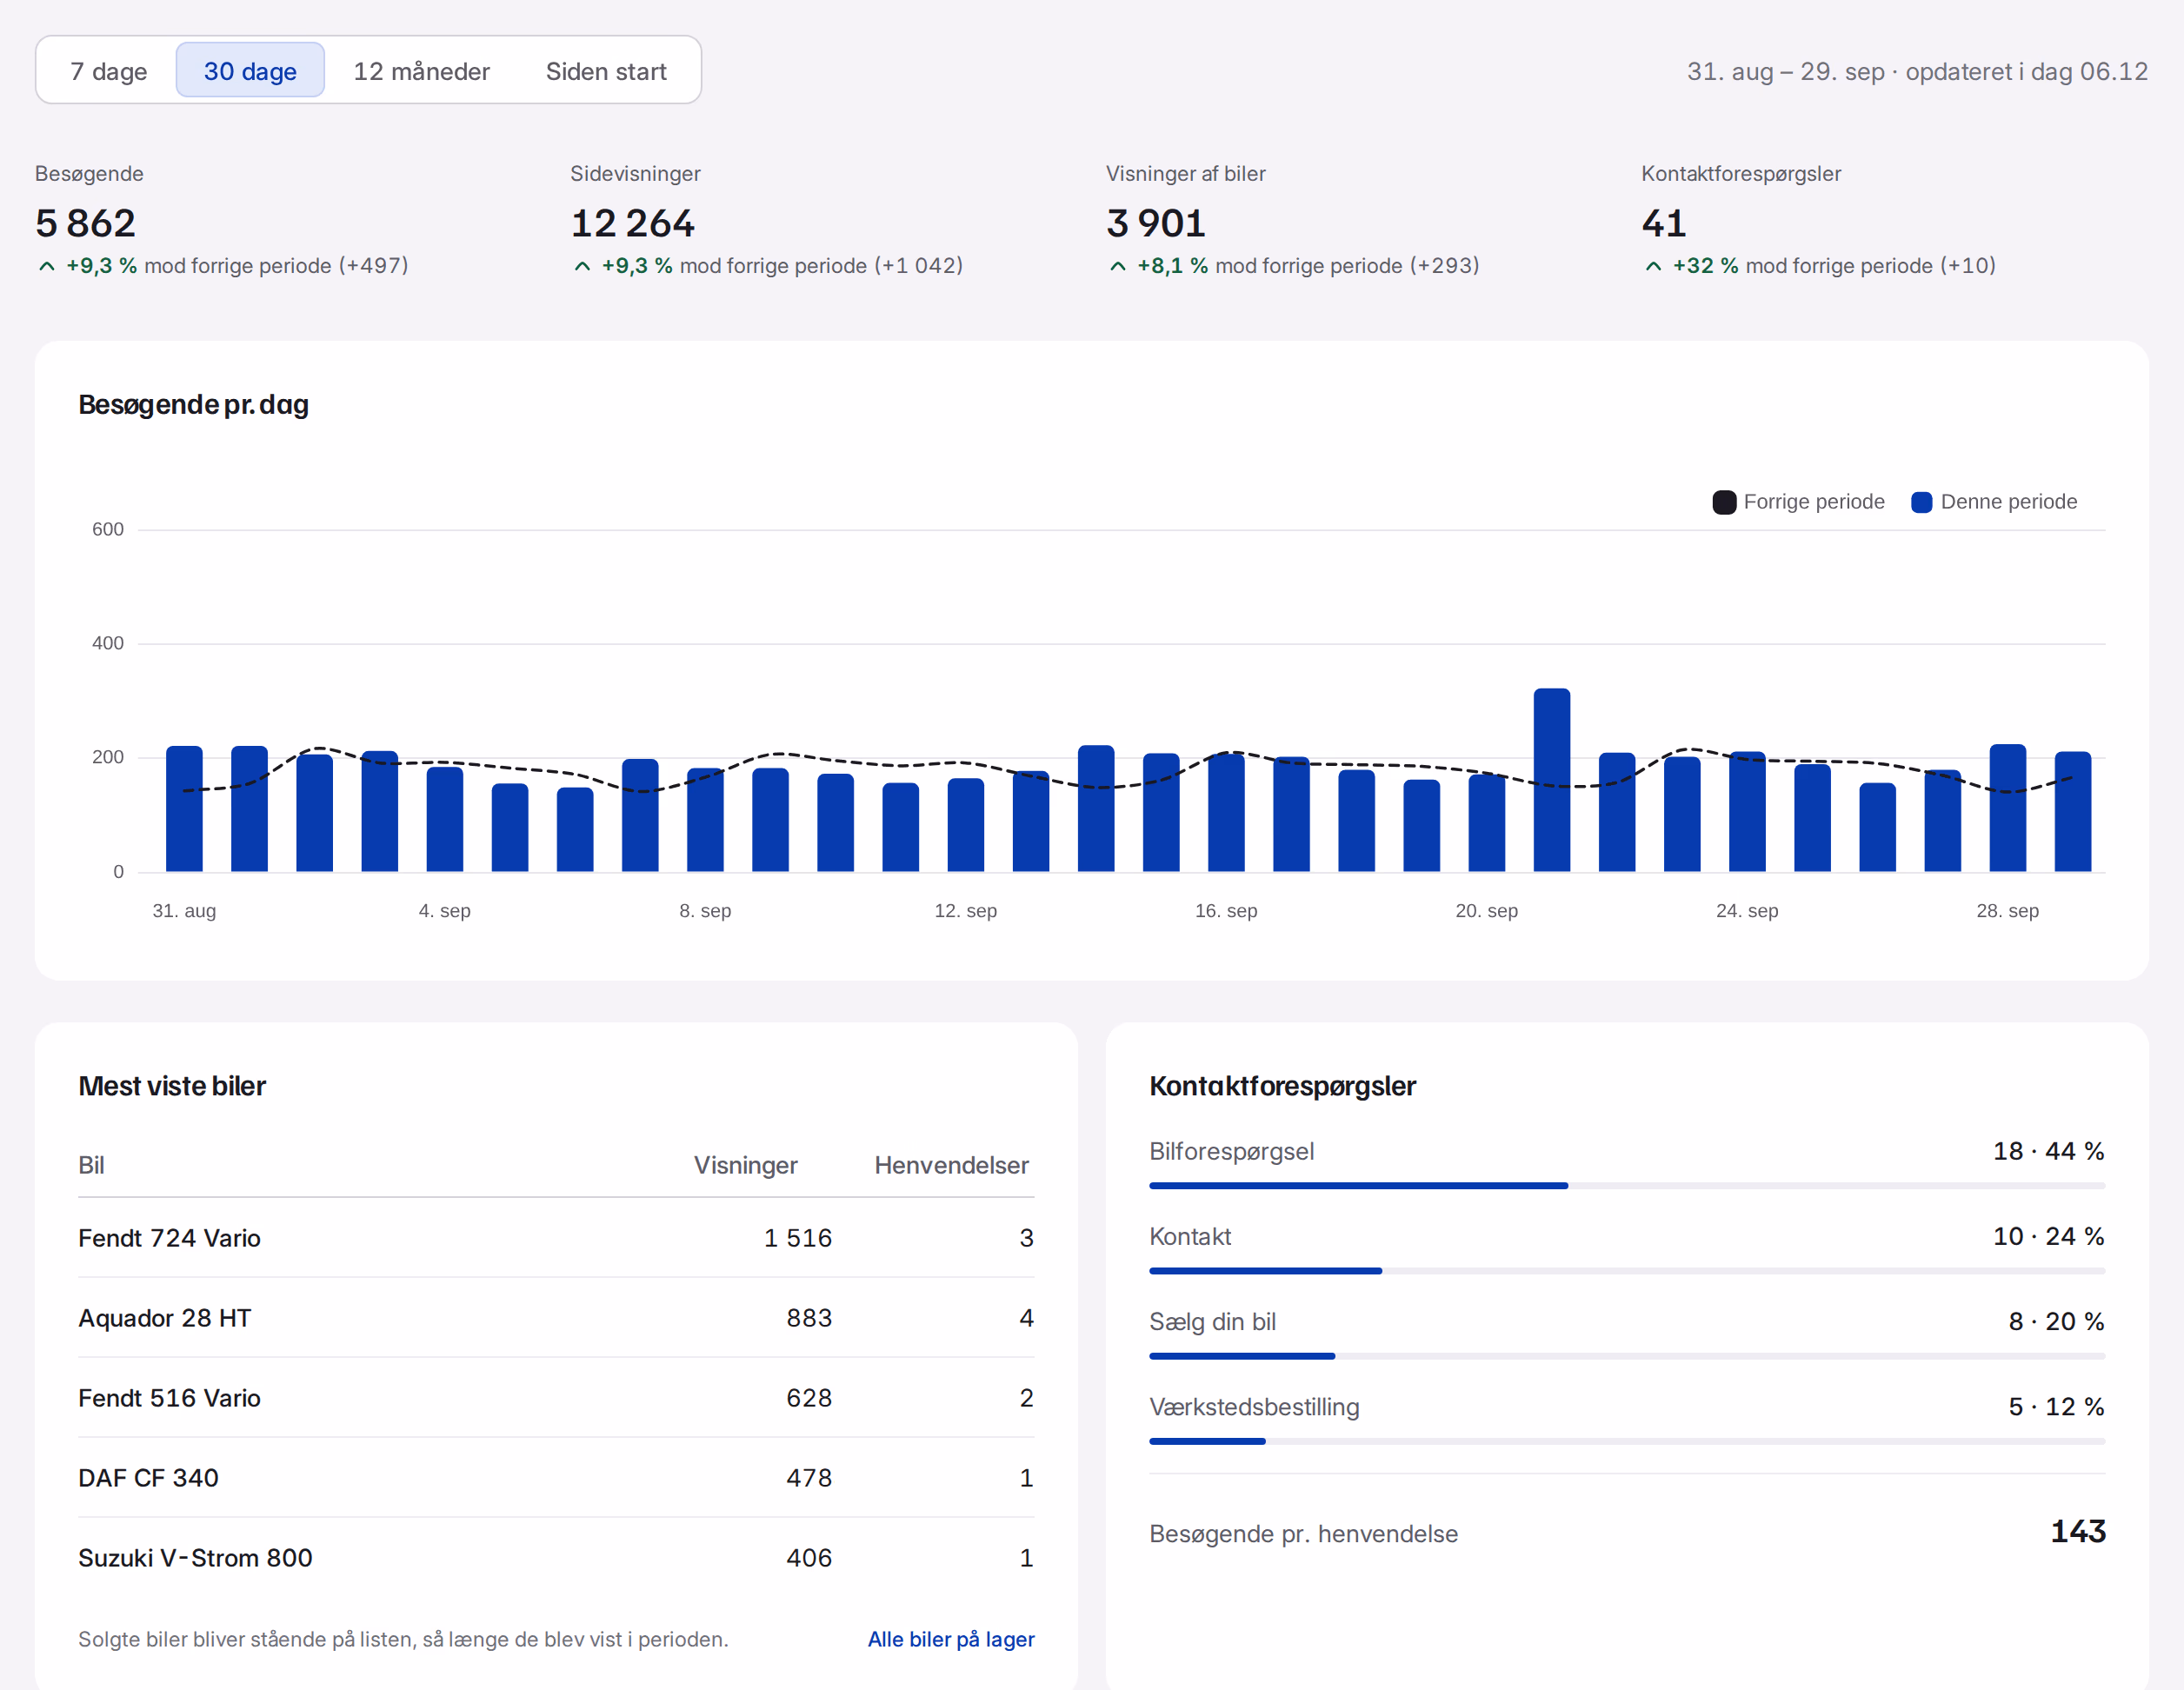Click the 18 · 44 % Bilforespørgsel value
This screenshot has height=1690, width=2184.
tap(2048, 1151)
